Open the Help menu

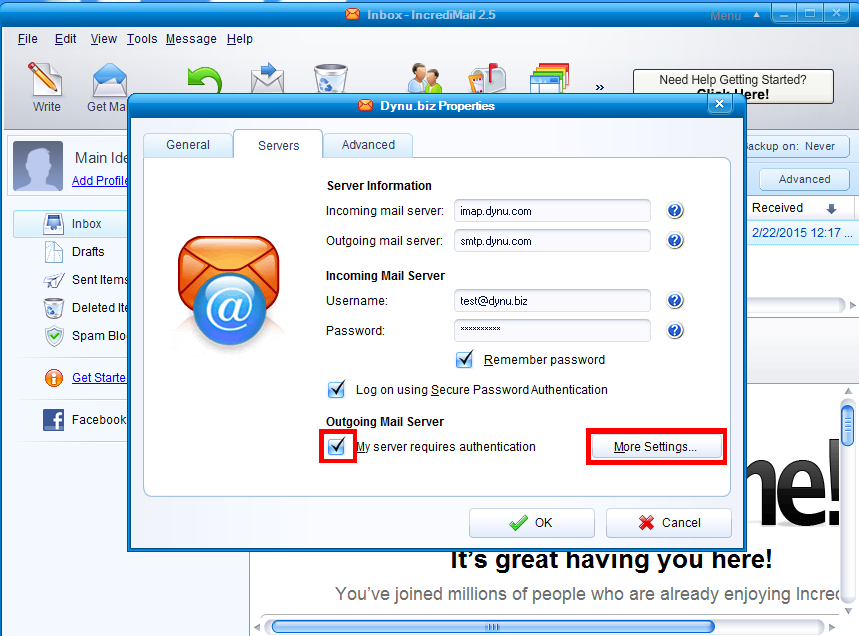(x=240, y=39)
